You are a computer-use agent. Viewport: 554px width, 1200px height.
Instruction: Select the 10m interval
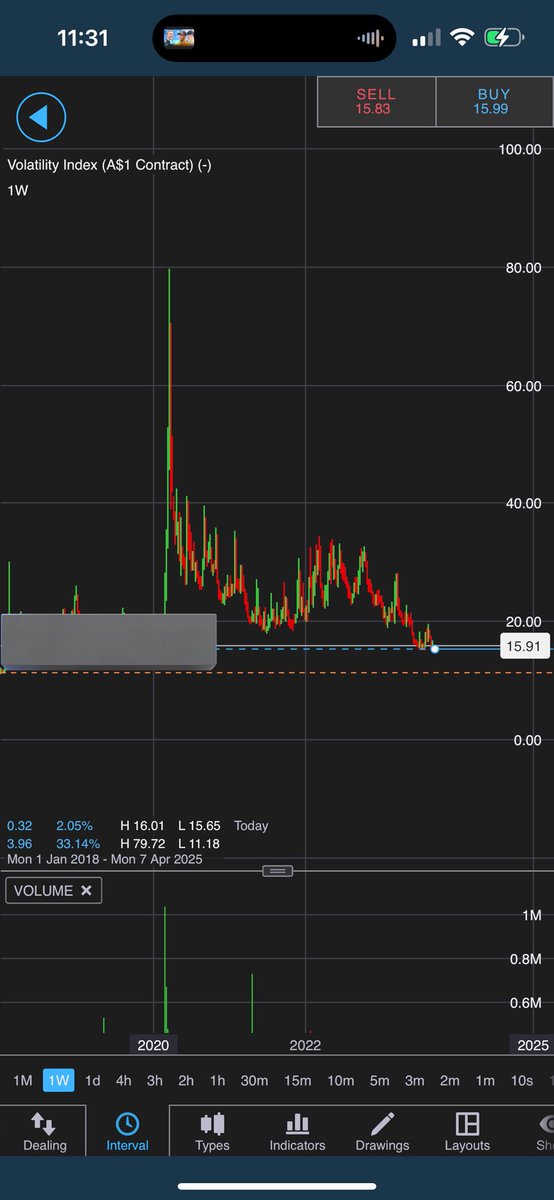point(340,1080)
